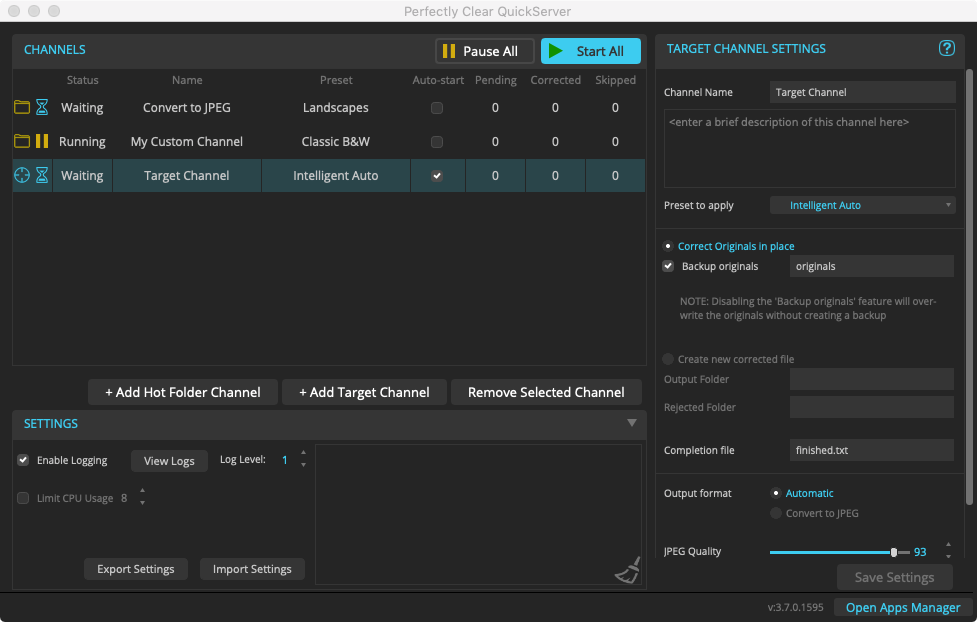Click the version text v:3.7.0.1595

coord(795,607)
